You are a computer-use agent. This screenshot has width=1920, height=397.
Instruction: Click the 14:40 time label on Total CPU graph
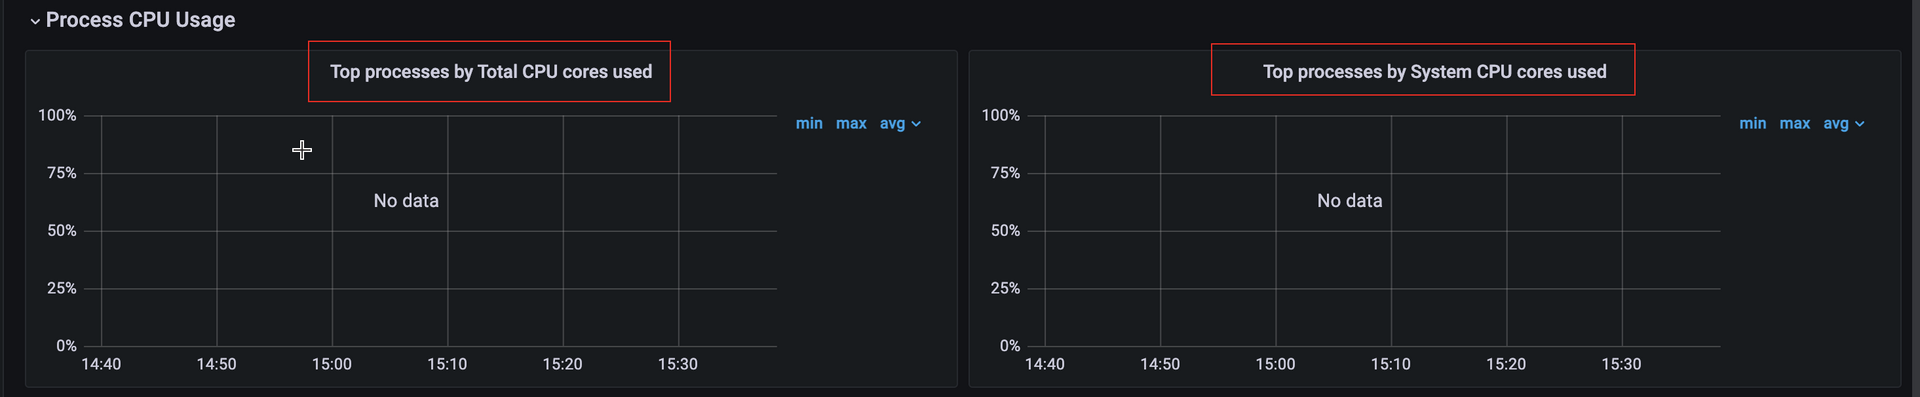[101, 364]
